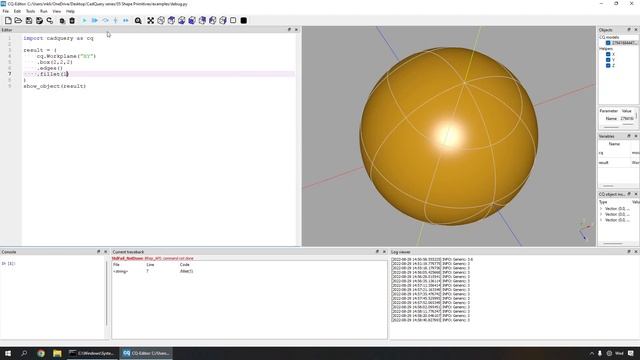Click the import cadquery as cq line

tap(58, 38)
